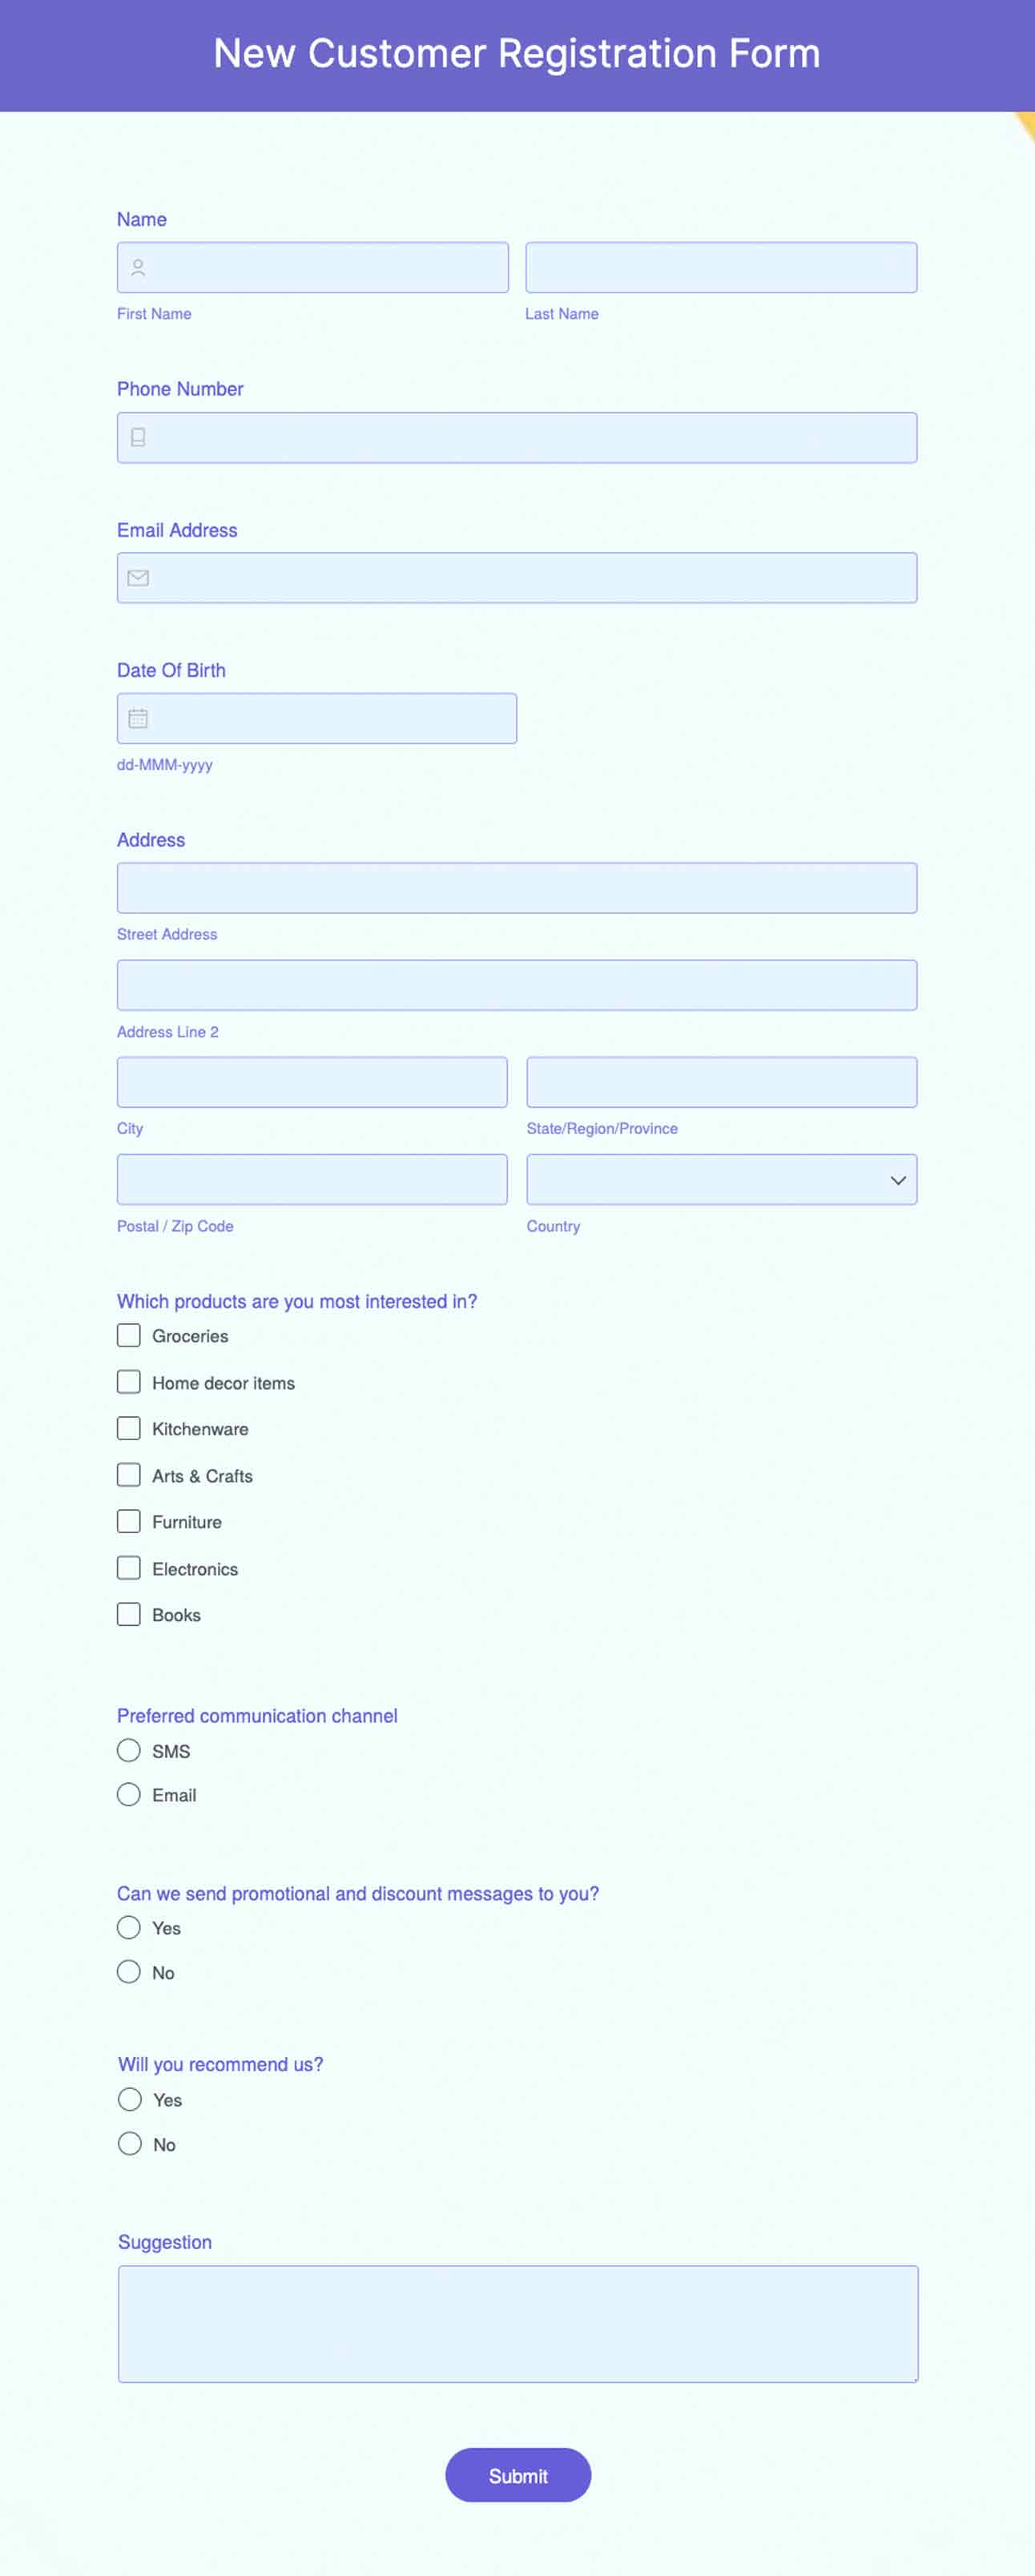Image resolution: width=1035 pixels, height=2576 pixels.
Task: Expand the Country dropdown chevron
Action: (897, 1180)
